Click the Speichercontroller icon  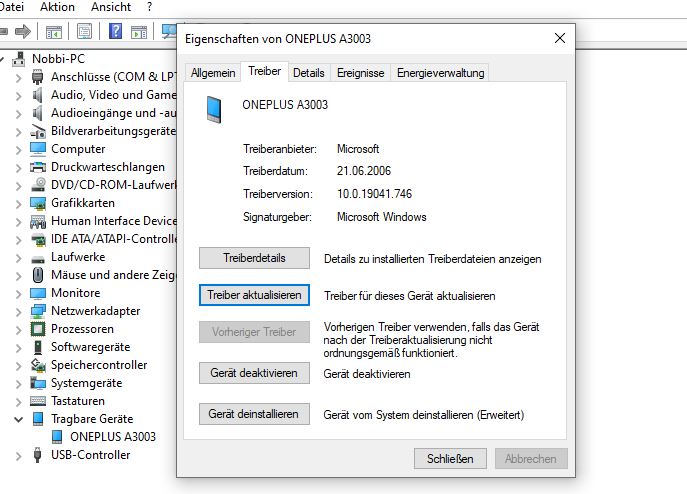38,365
